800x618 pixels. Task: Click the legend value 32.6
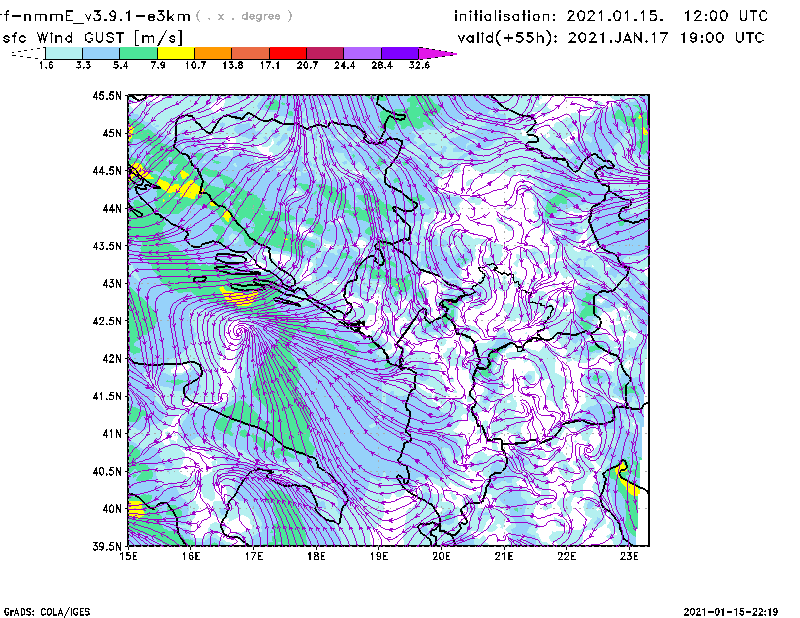419,65
